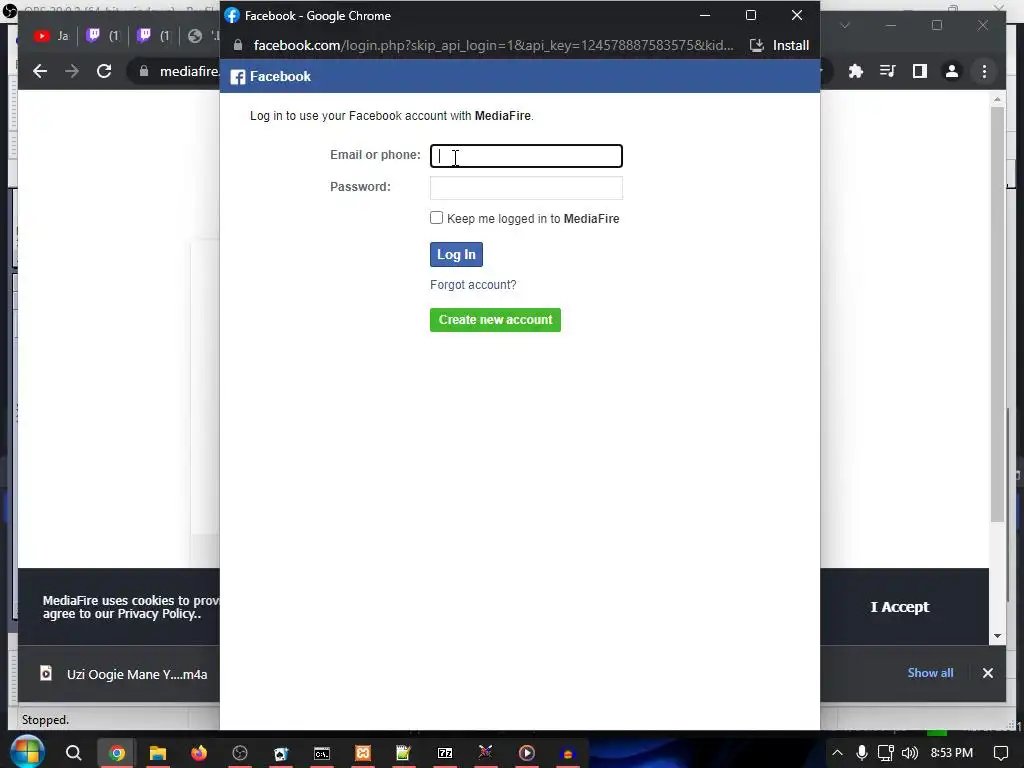Viewport: 1024px width, 768px height.
Task: Click the Log In button
Action: coord(456,255)
